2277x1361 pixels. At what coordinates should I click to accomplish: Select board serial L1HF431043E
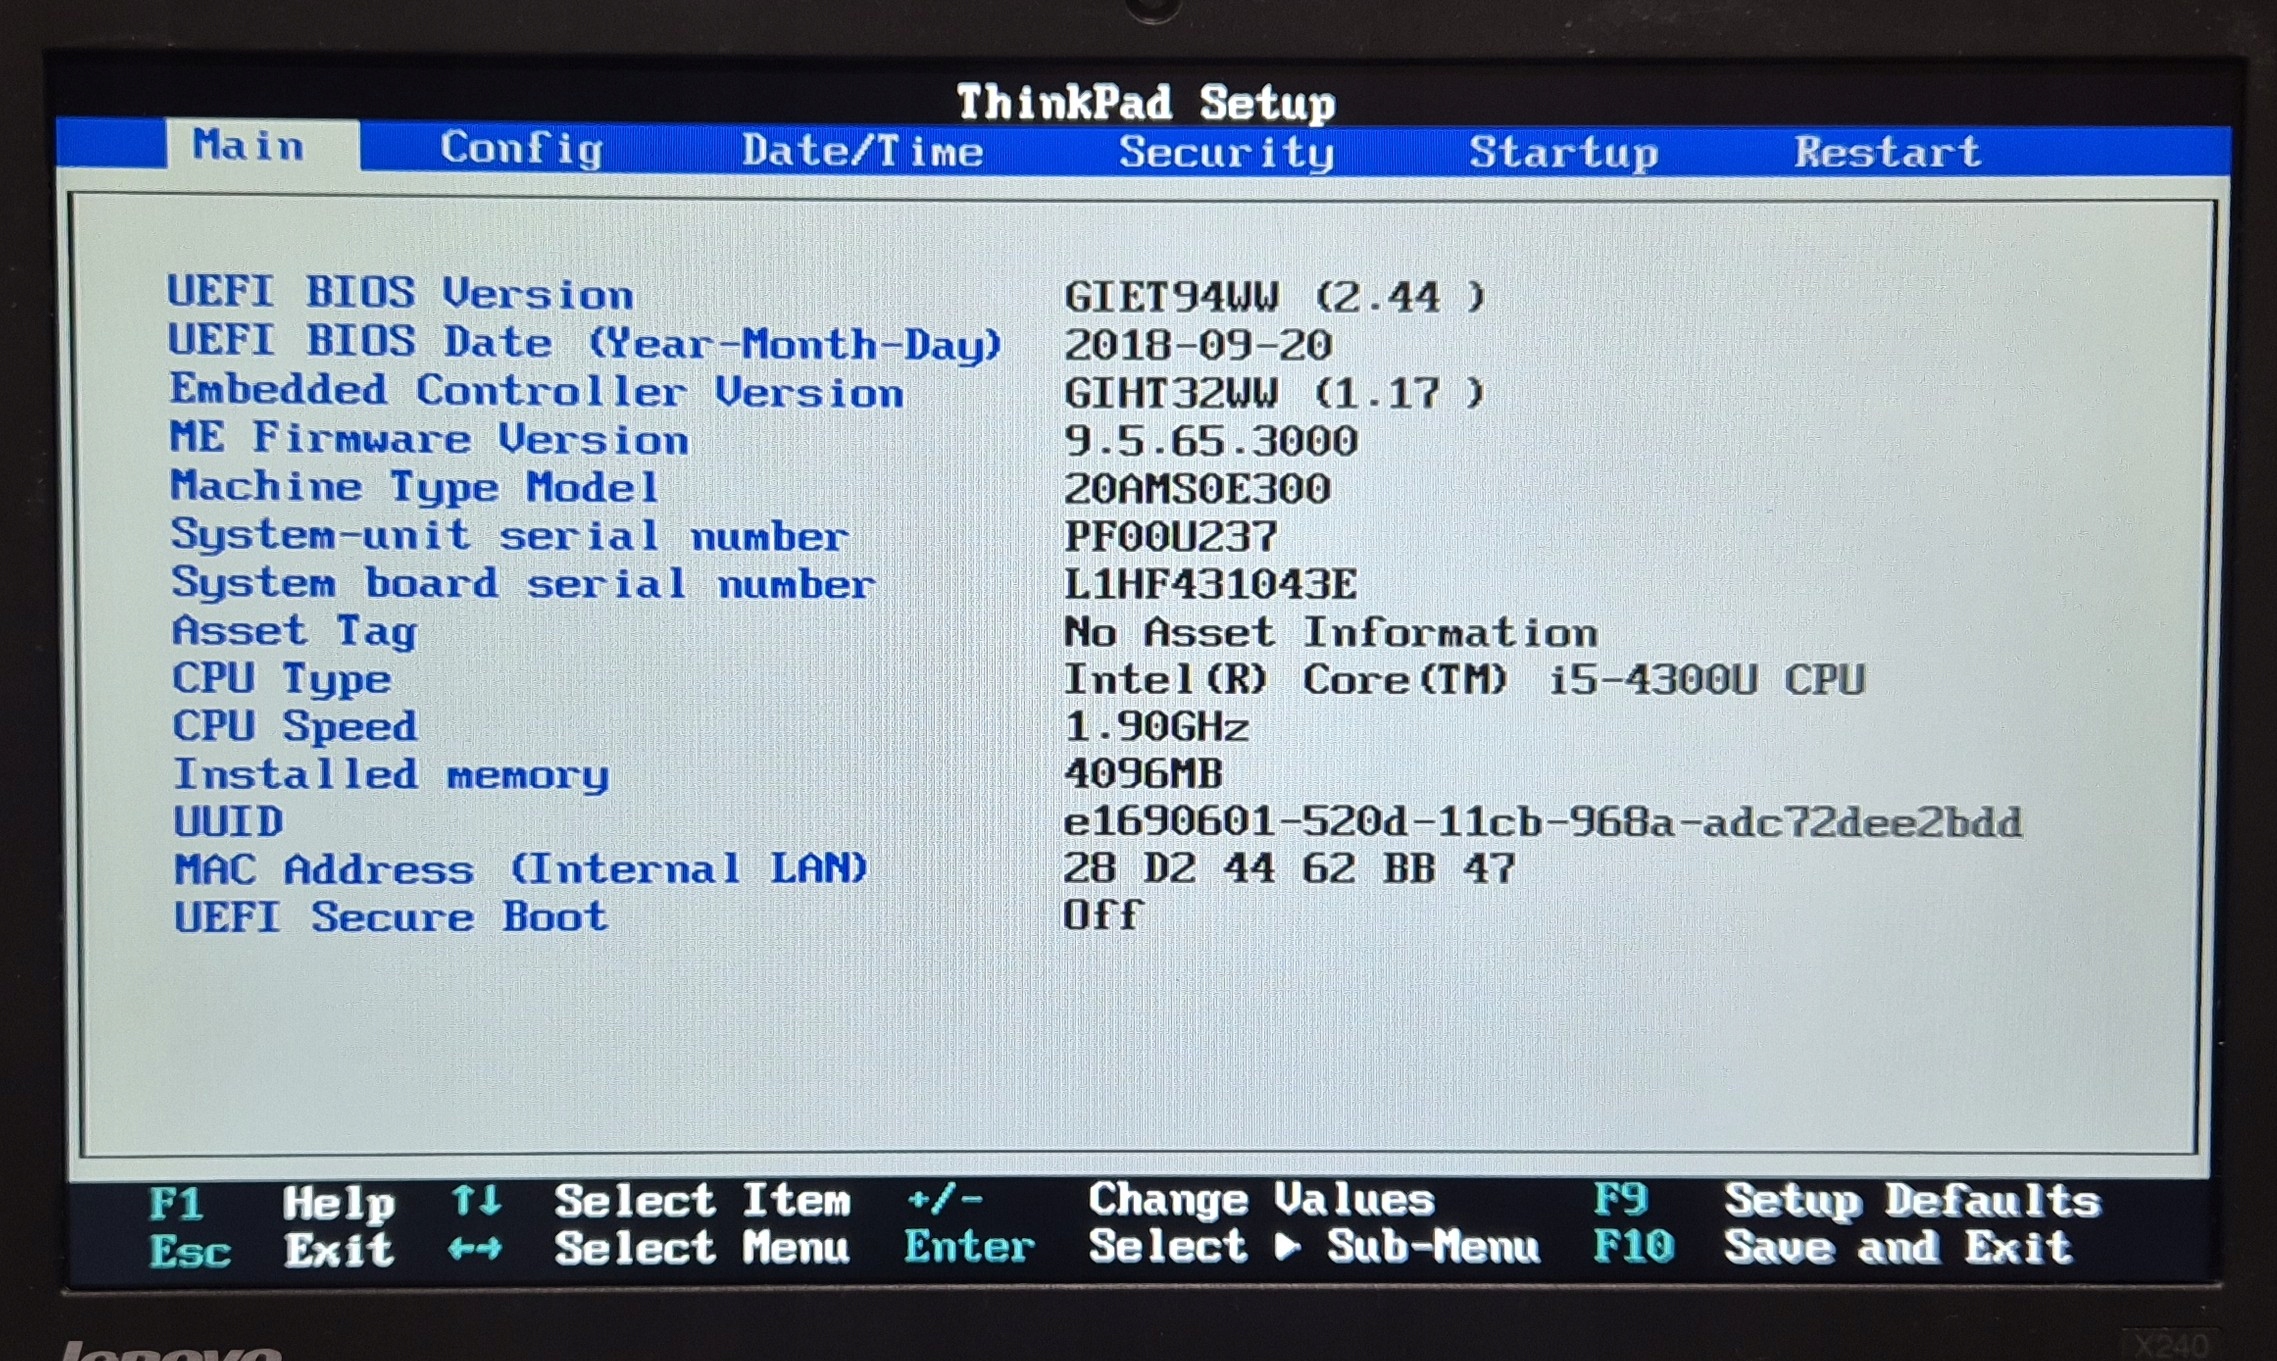(1210, 585)
